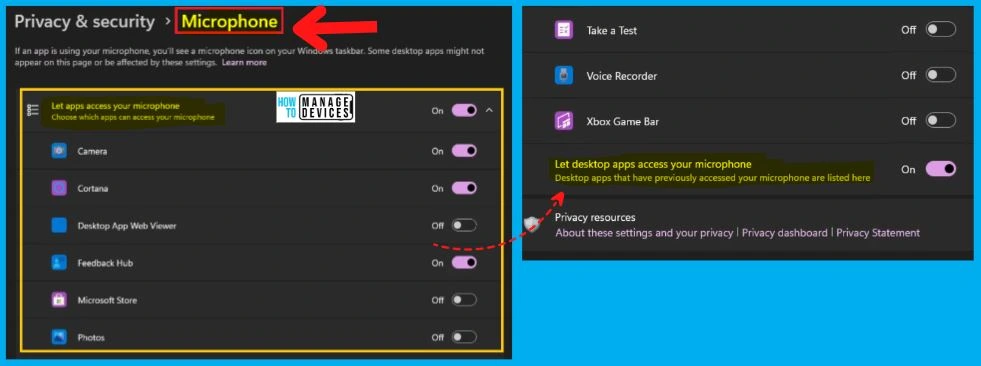Click the Xbox Game Bar app icon
The image size is (981, 366).
564,121
